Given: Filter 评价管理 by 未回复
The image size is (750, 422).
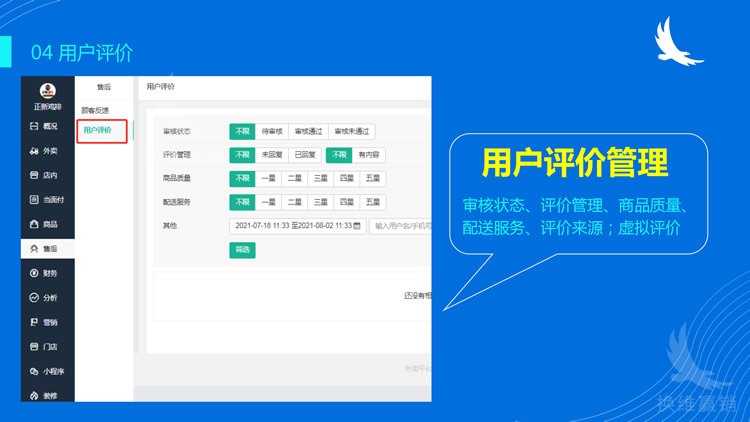Looking at the screenshot, I should [272, 155].
